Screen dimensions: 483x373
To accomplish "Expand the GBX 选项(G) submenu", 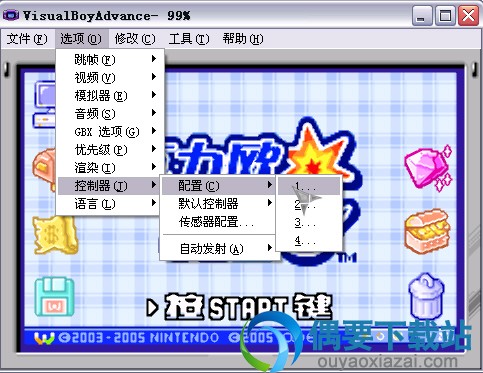I will pos(110,132).
